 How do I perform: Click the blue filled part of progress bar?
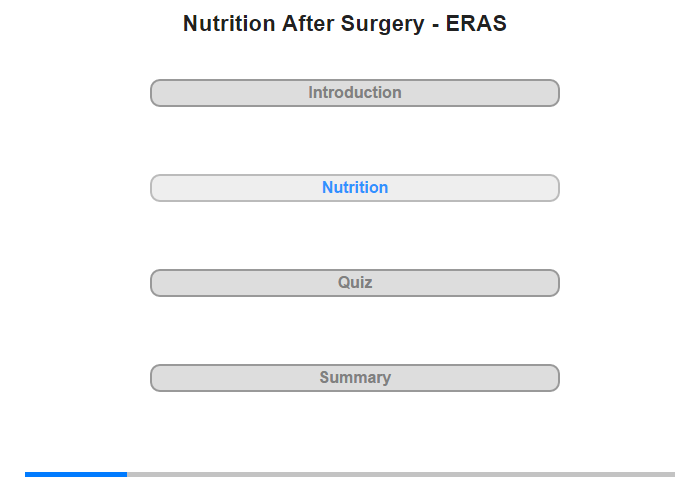click(x=76, y=474)
